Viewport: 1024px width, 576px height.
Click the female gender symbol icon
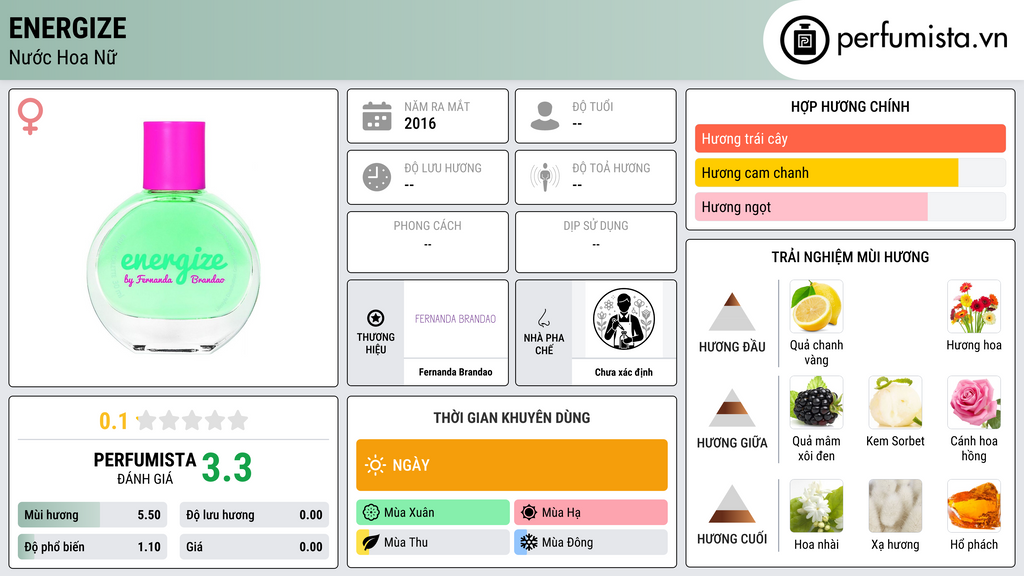click(x=30, y=116)
